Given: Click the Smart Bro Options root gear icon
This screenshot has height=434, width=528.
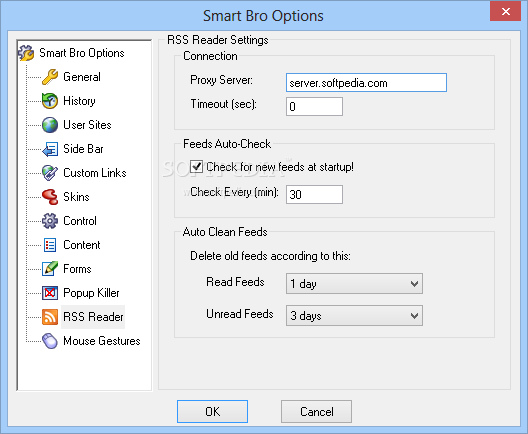Looking at the screenshot, I should tap(26, 53).
